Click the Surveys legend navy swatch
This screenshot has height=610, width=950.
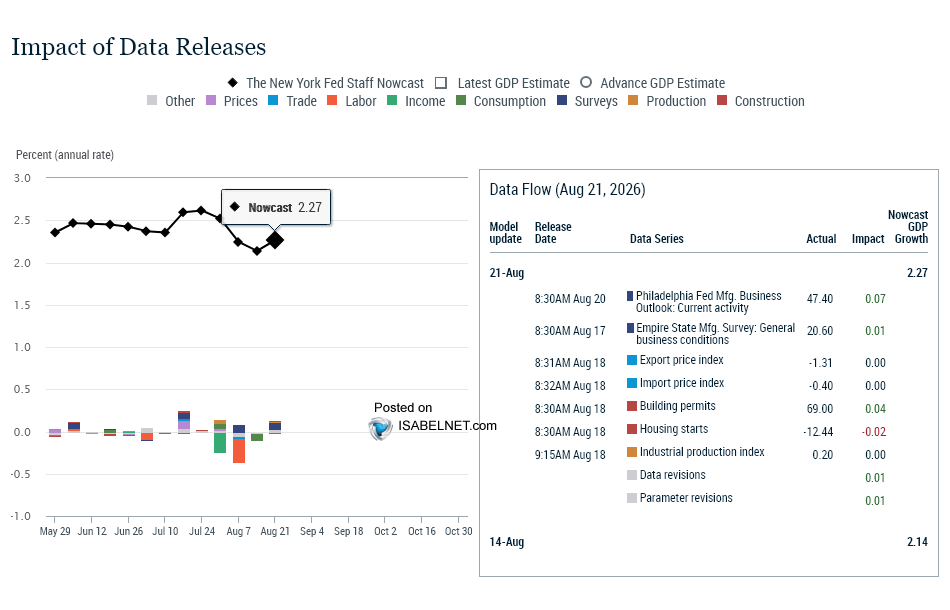(x=562, y=100)
